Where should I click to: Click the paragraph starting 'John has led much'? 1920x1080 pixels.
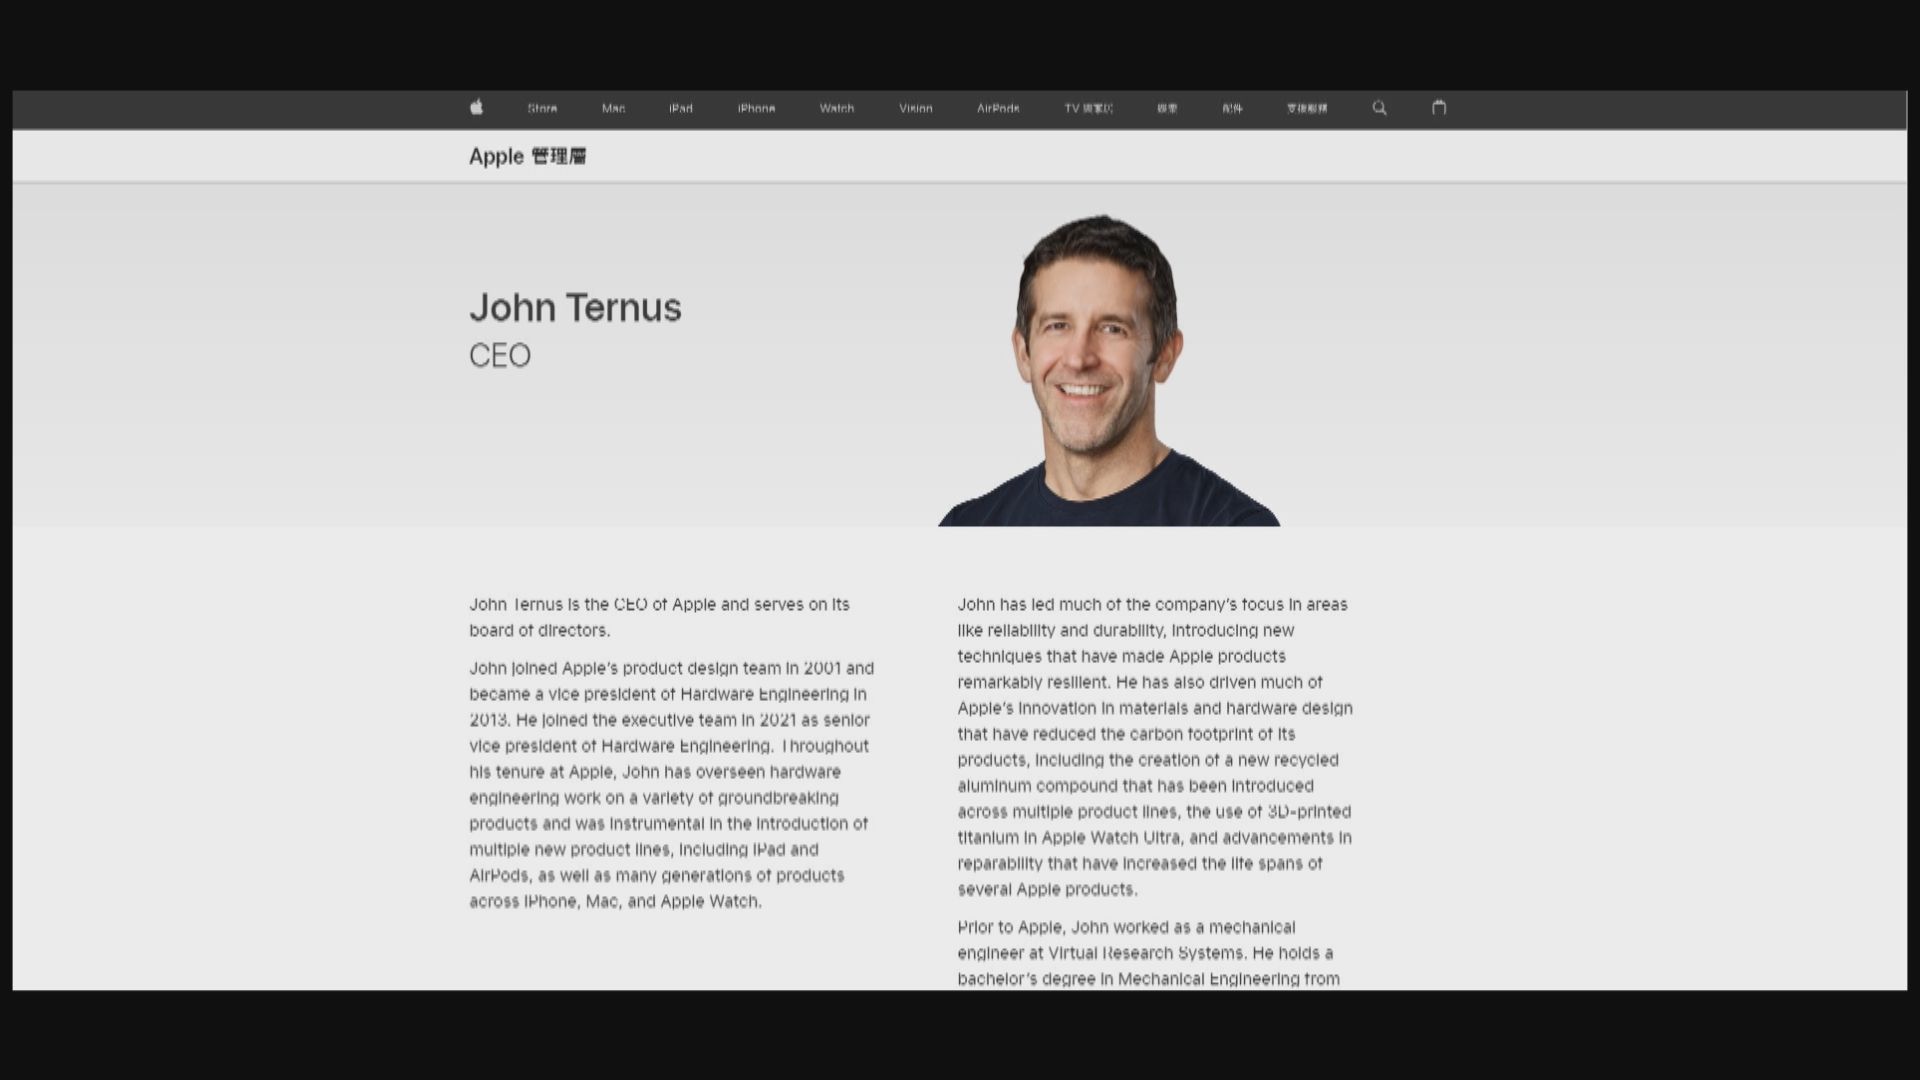pos(1155,747)
